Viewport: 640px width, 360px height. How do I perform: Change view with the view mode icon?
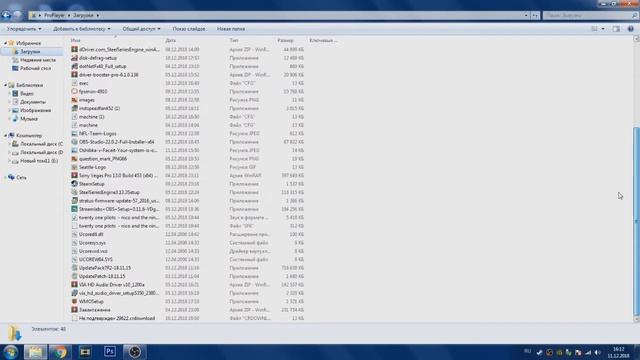(594, 29)
